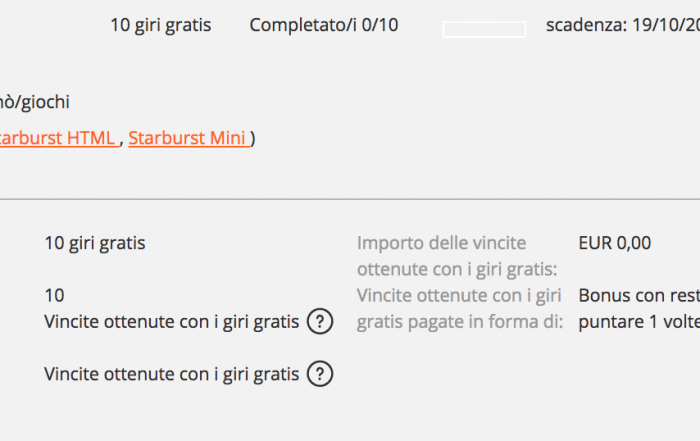Select the top 10 giri gratis heading
Viewport: 700px width, 441px height.
pyautogui.click(x=161, y=25)
